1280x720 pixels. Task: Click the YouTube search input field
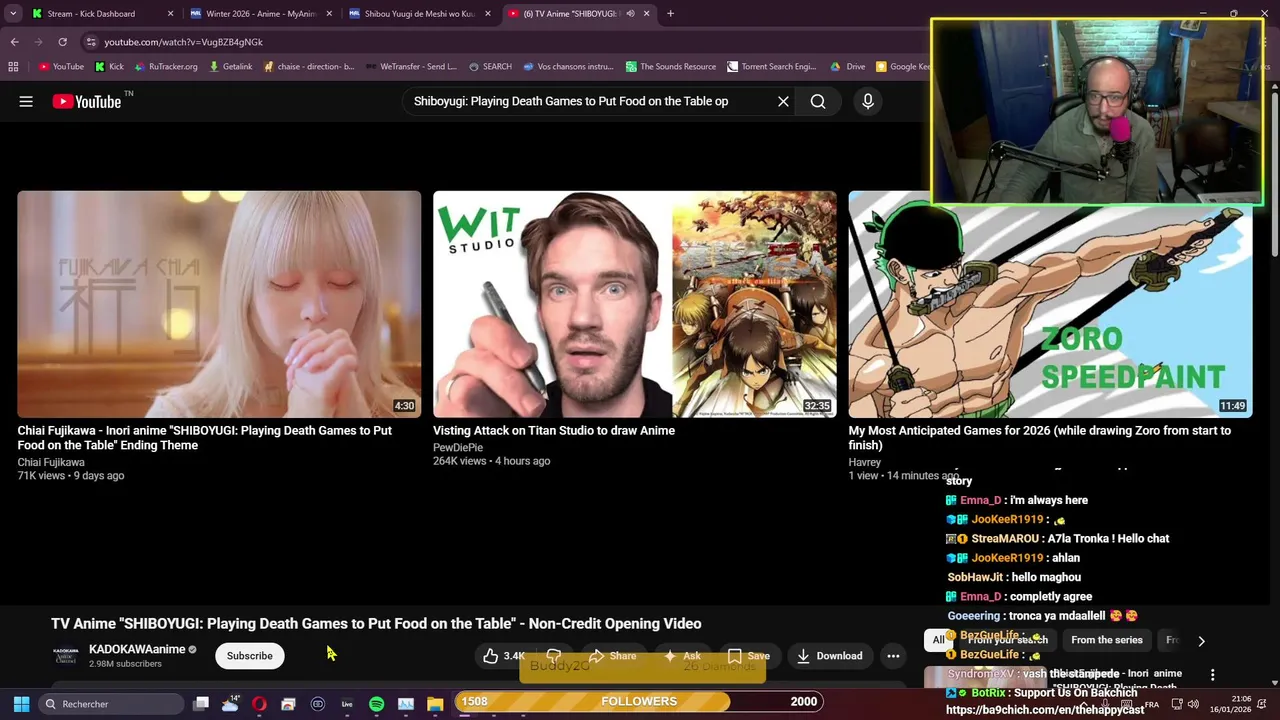[x=590, y=101]
